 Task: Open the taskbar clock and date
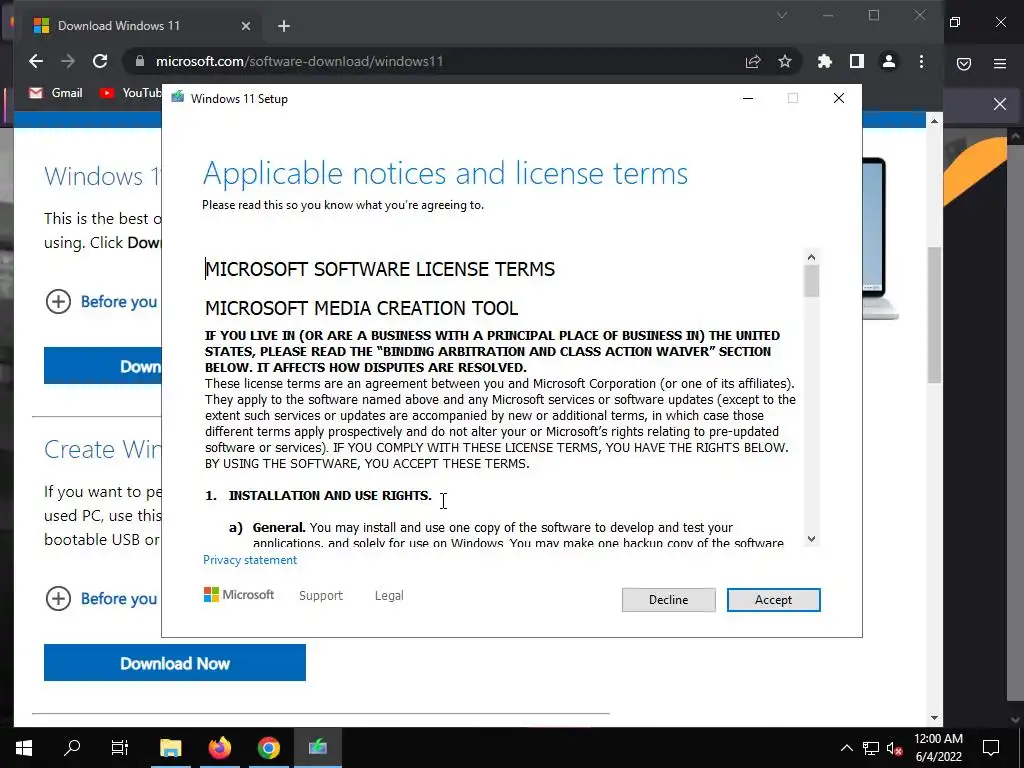(938, 748)
